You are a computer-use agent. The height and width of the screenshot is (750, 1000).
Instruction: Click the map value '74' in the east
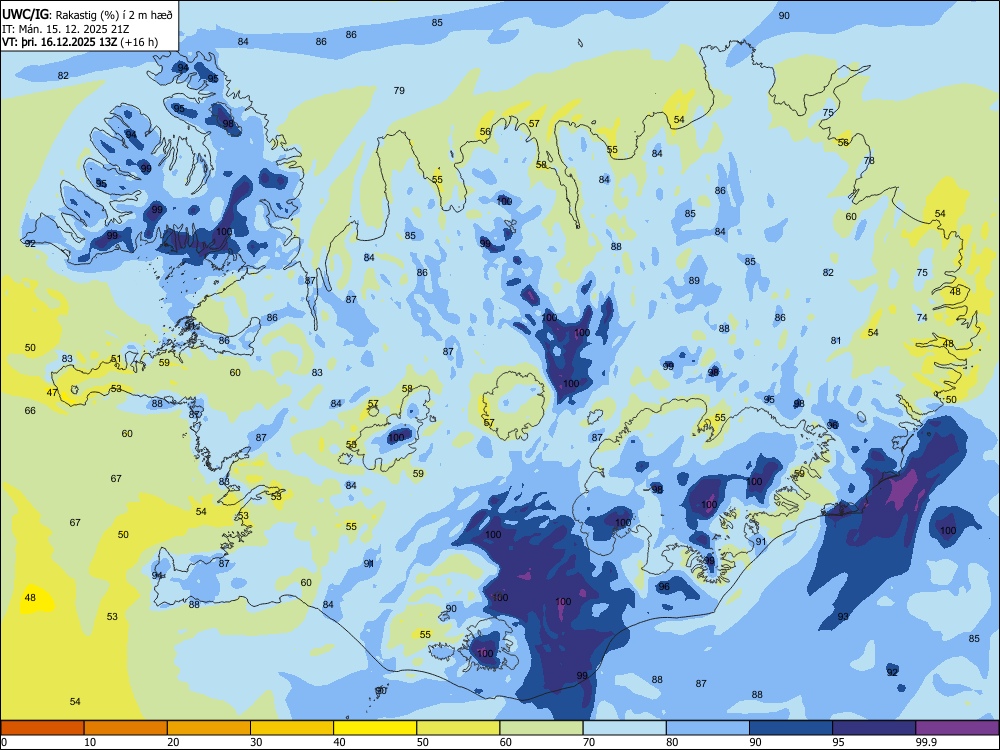tap(922, 318)
